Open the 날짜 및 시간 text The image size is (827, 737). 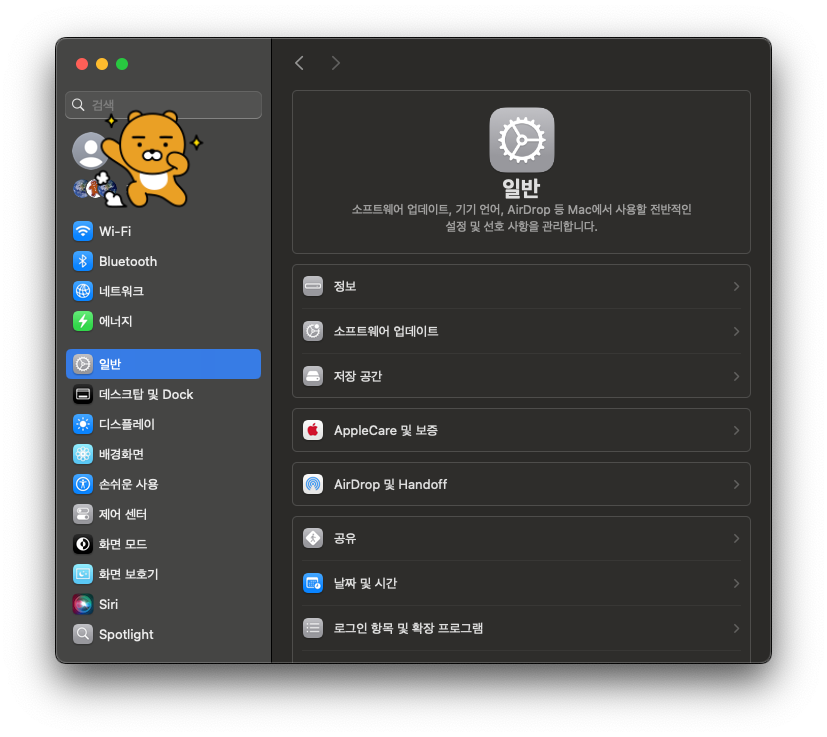(365, 583)
